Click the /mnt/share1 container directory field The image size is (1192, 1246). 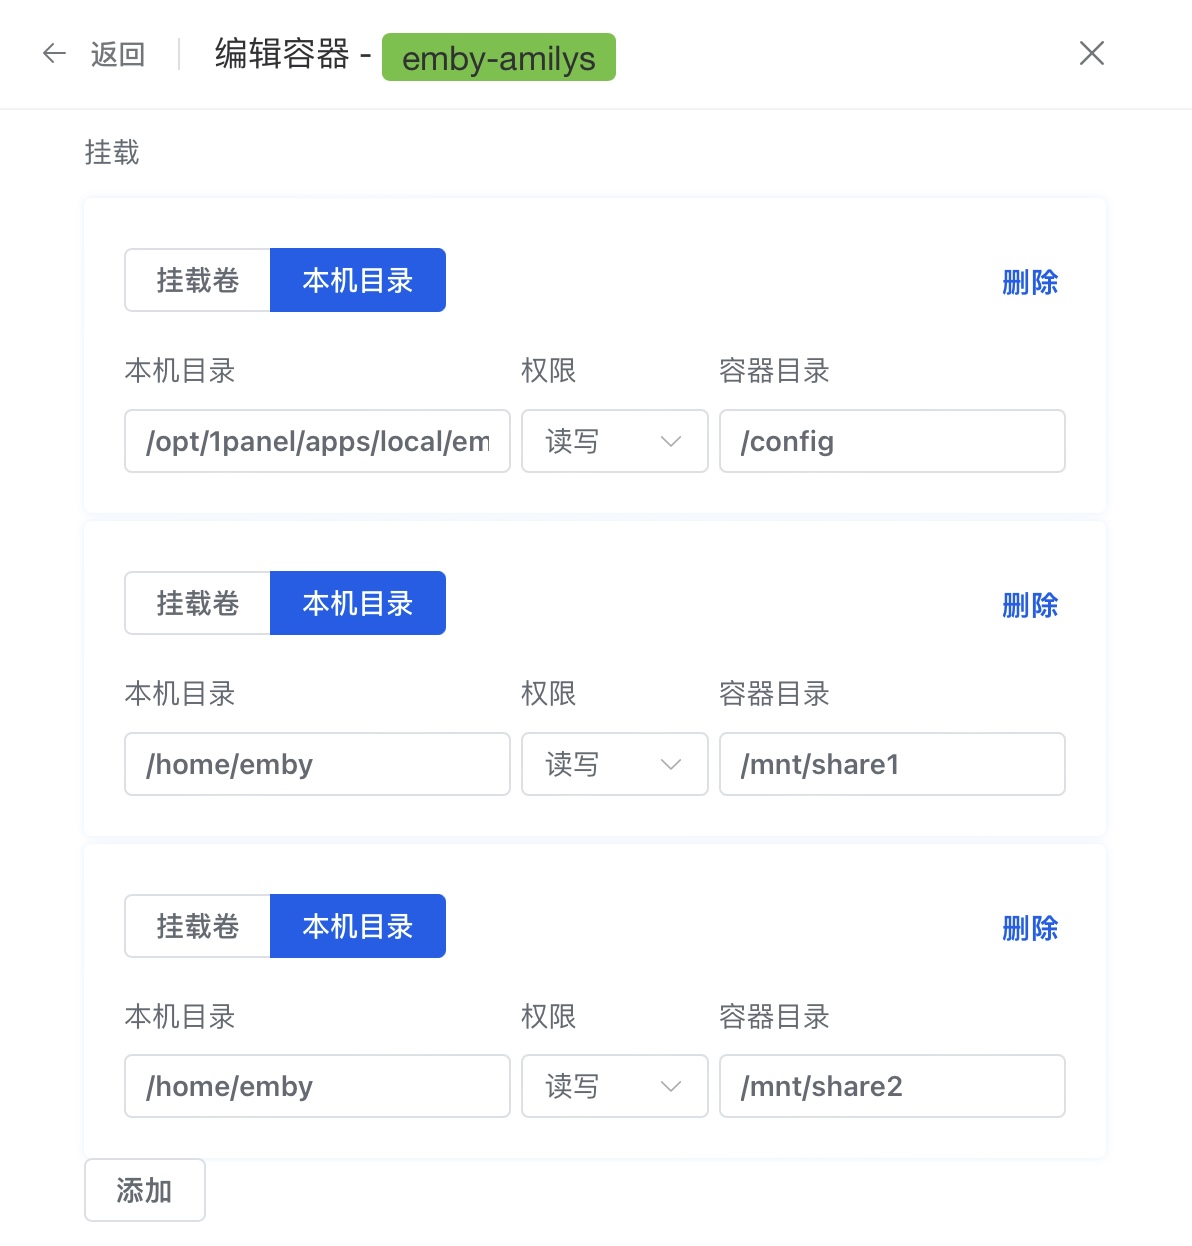click(x=892, y=764)
